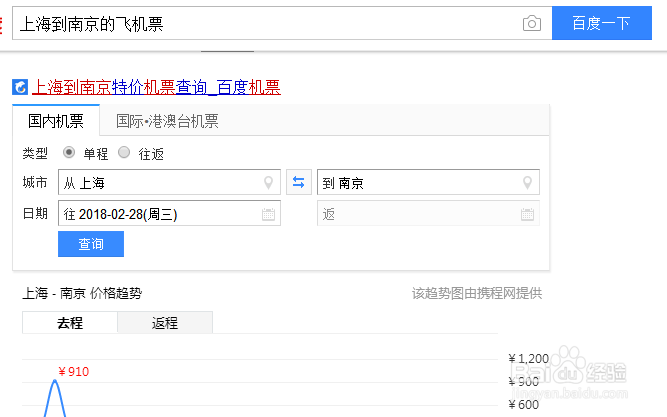The width and height of the screenshot is (667, 417).
Task: Switch to 国际•港澳台机票 tab
Action: (x=167, y=121)
